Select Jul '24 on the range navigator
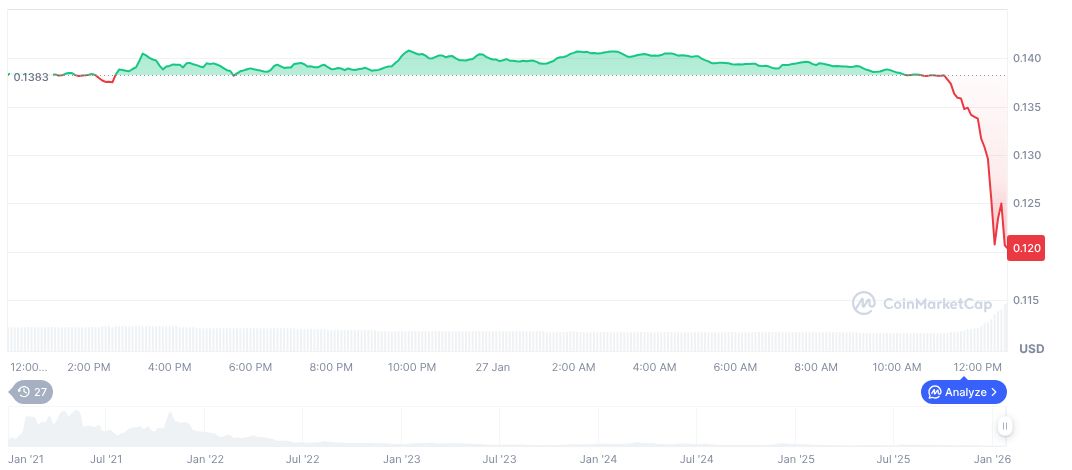The width and height of the screenshot is (1072, 470). pos(697,459)
